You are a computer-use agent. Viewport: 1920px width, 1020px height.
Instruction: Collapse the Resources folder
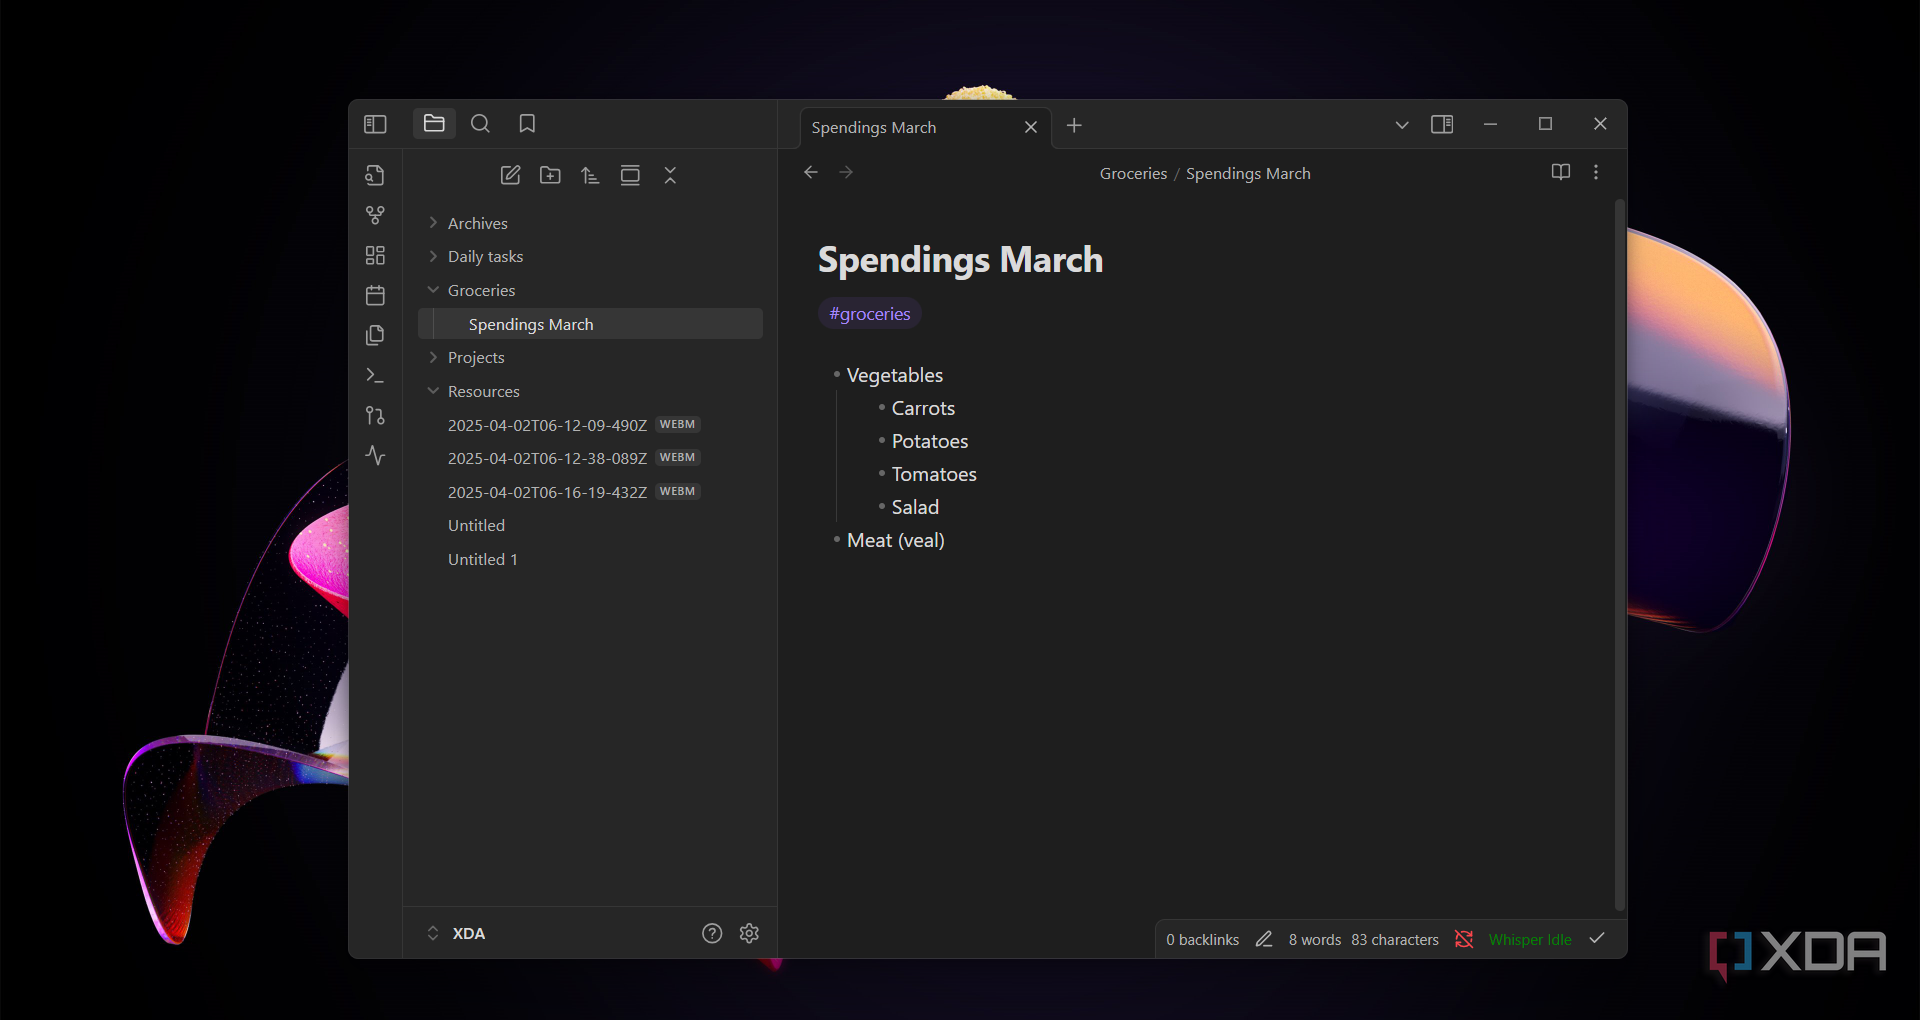(590, 391)
